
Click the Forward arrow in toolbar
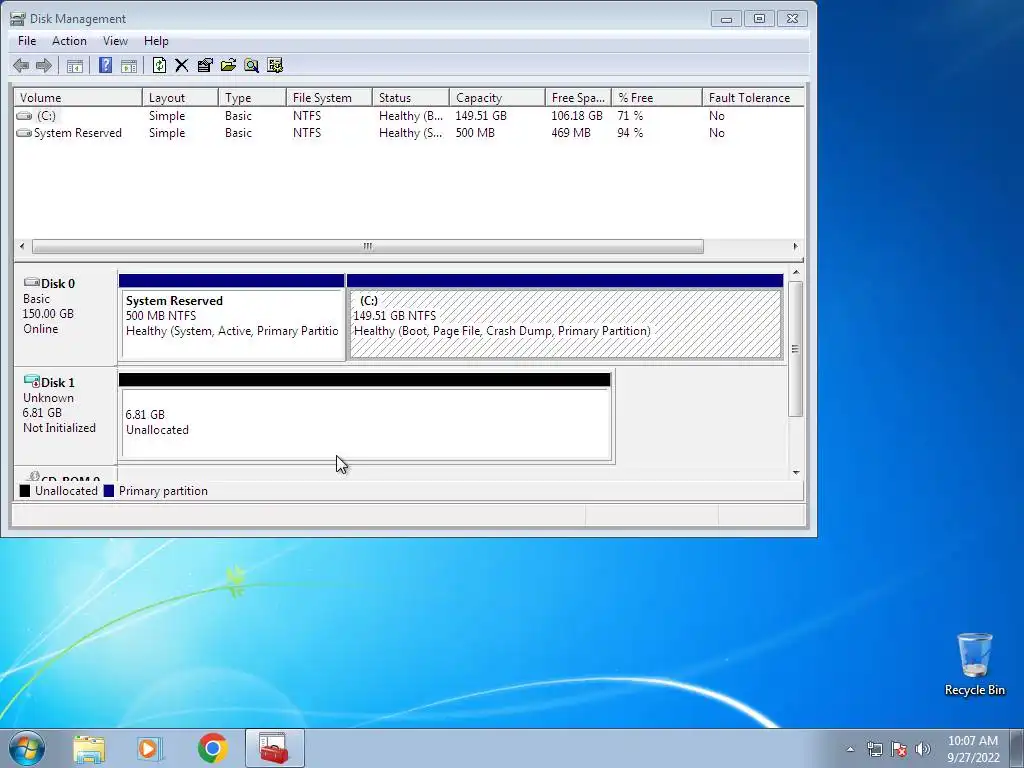tap(44, 65)
